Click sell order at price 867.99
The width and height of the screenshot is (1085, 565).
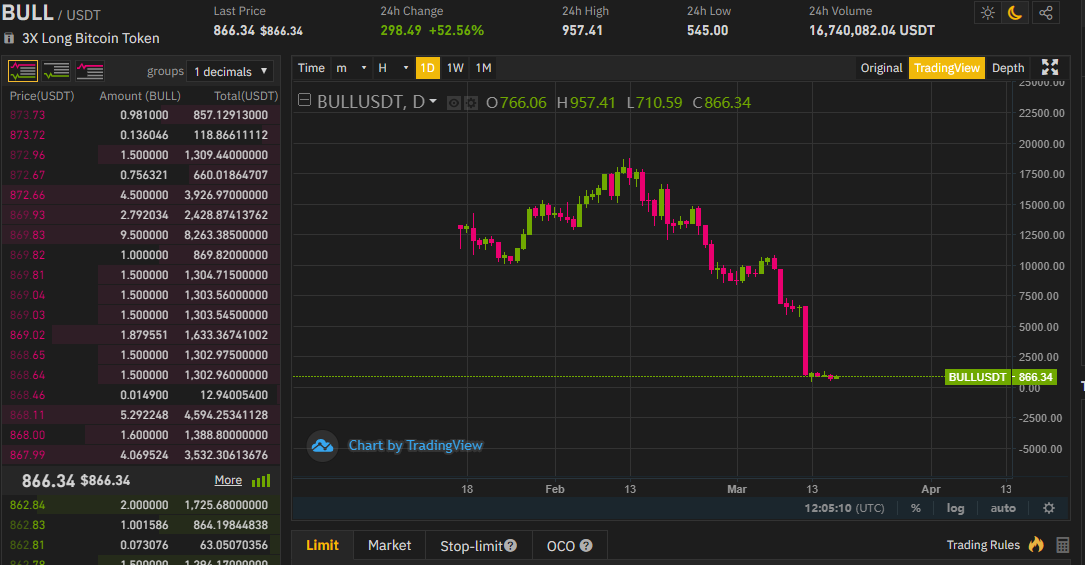[141, 455]
